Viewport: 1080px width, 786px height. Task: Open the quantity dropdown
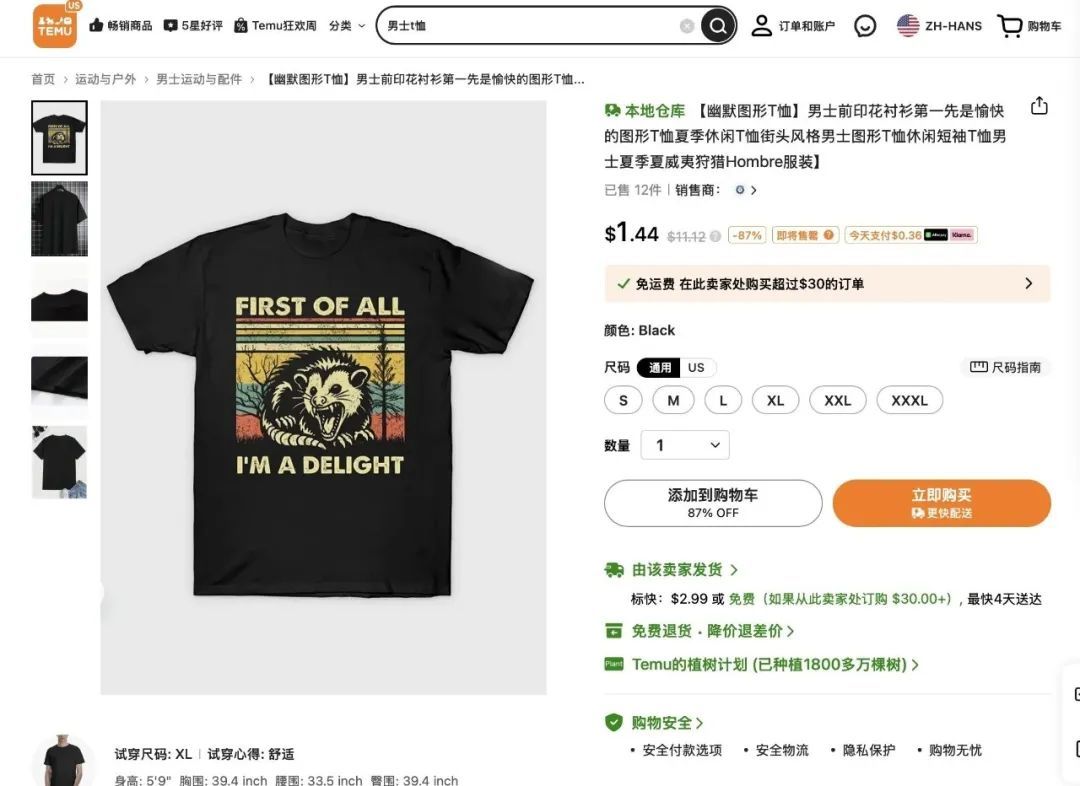click(x=685, y=445)
